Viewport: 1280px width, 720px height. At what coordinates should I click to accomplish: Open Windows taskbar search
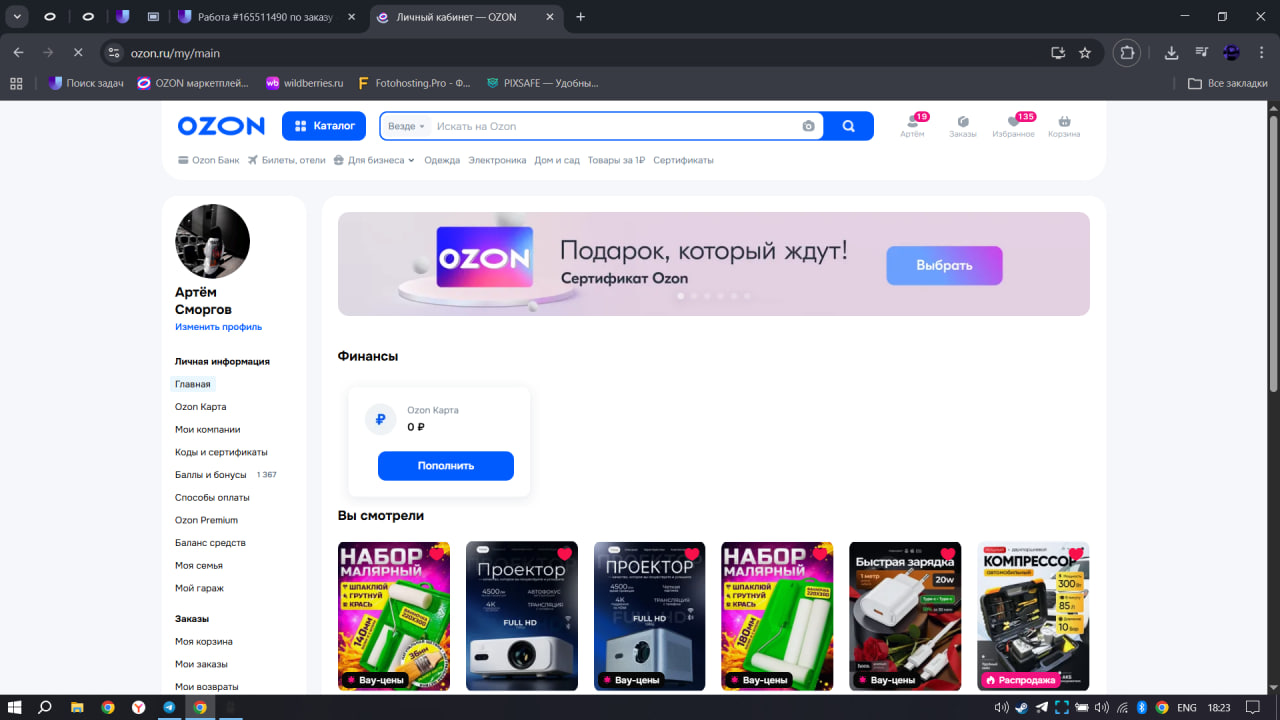coord(45,707)
